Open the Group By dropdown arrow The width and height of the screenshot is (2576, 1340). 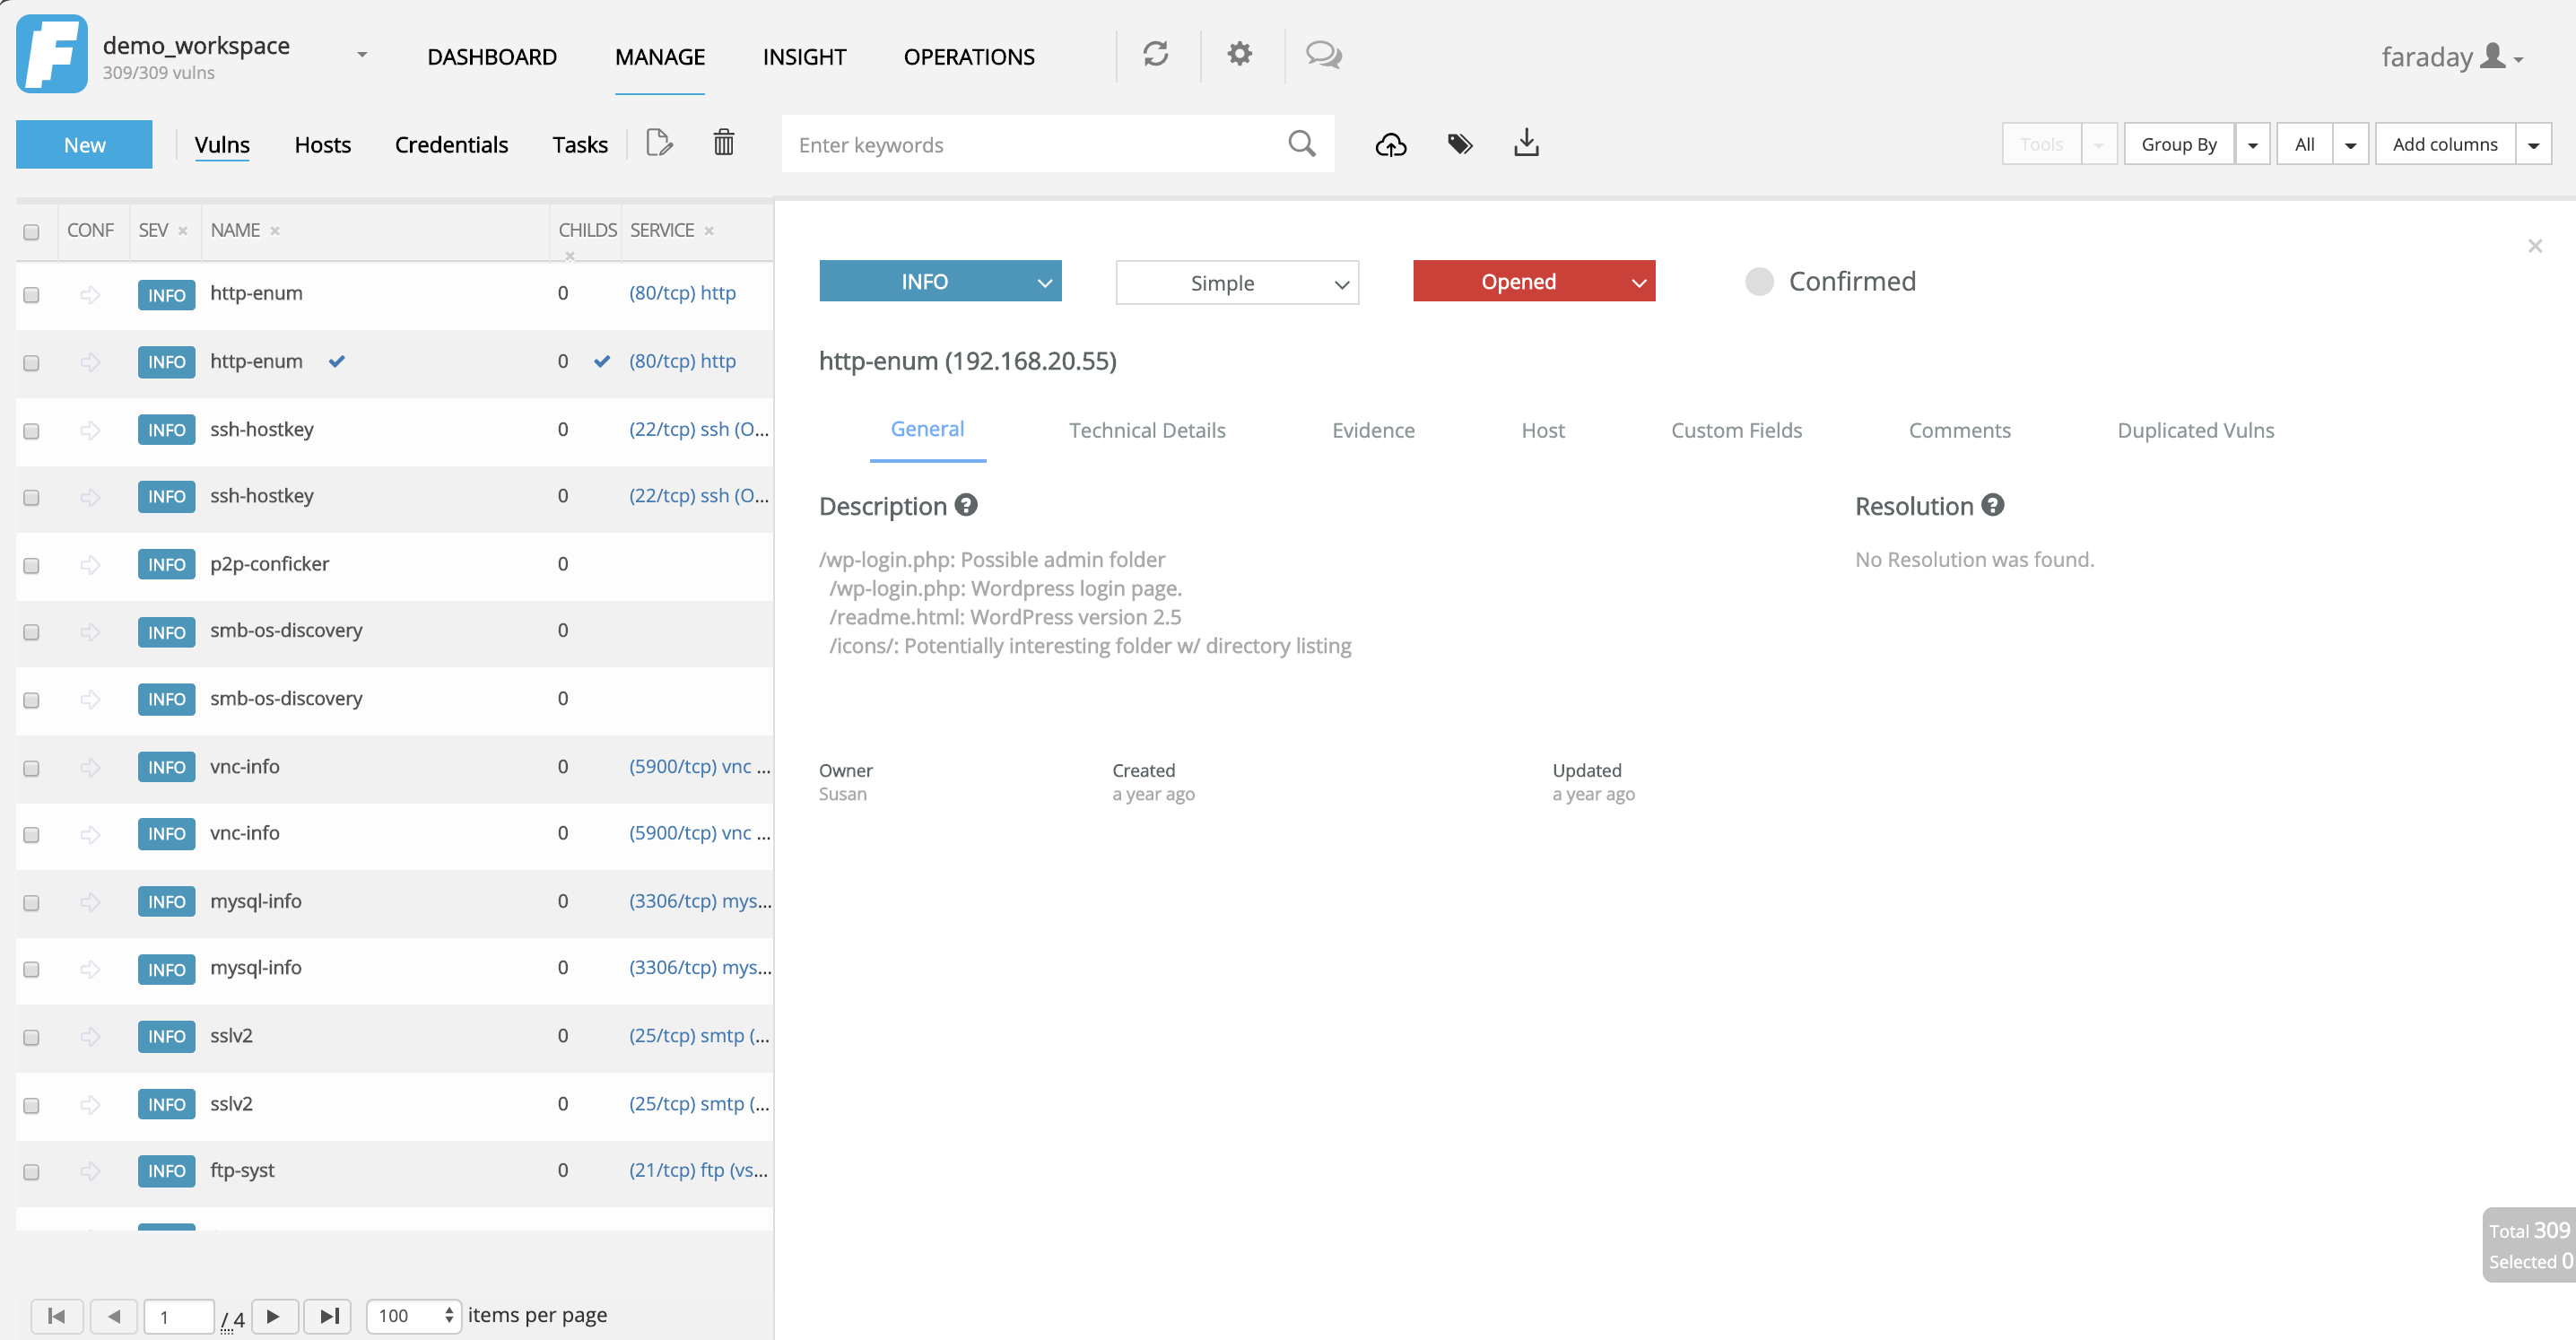tap(2252, 145)
